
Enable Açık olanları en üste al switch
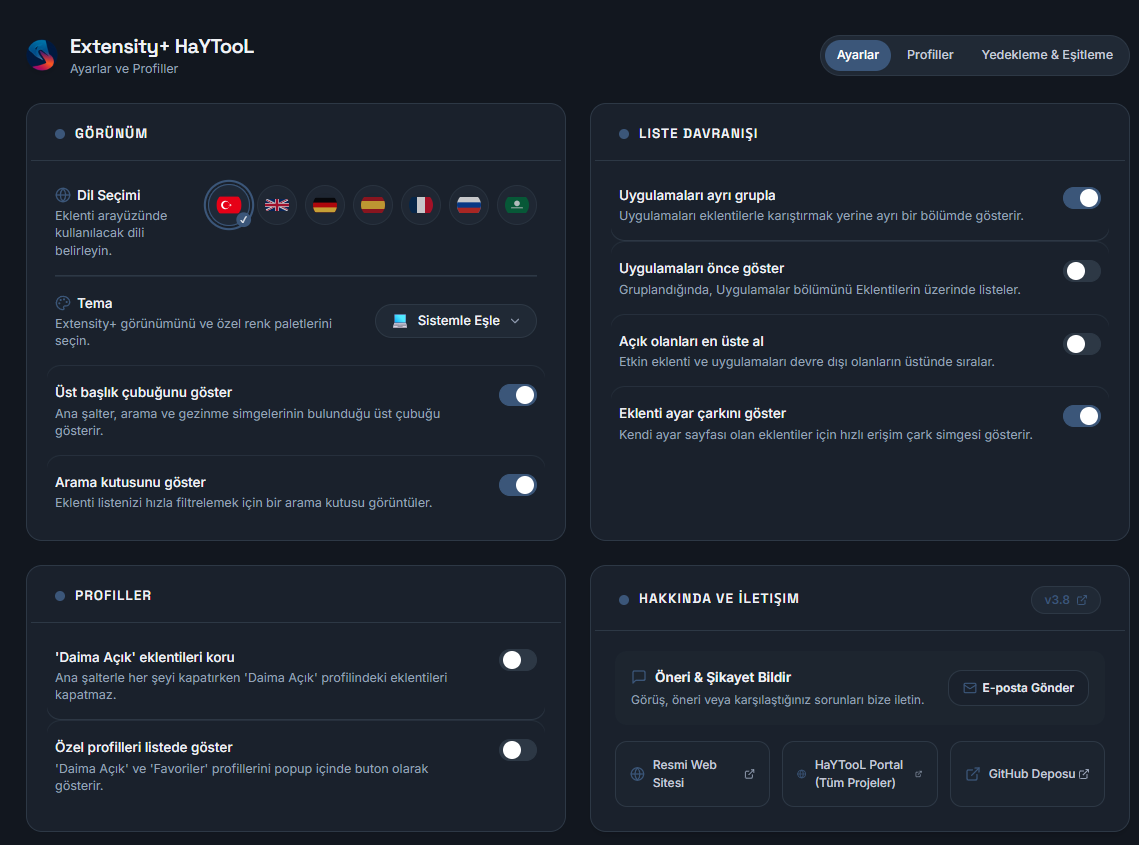[x=1082, y=344]
